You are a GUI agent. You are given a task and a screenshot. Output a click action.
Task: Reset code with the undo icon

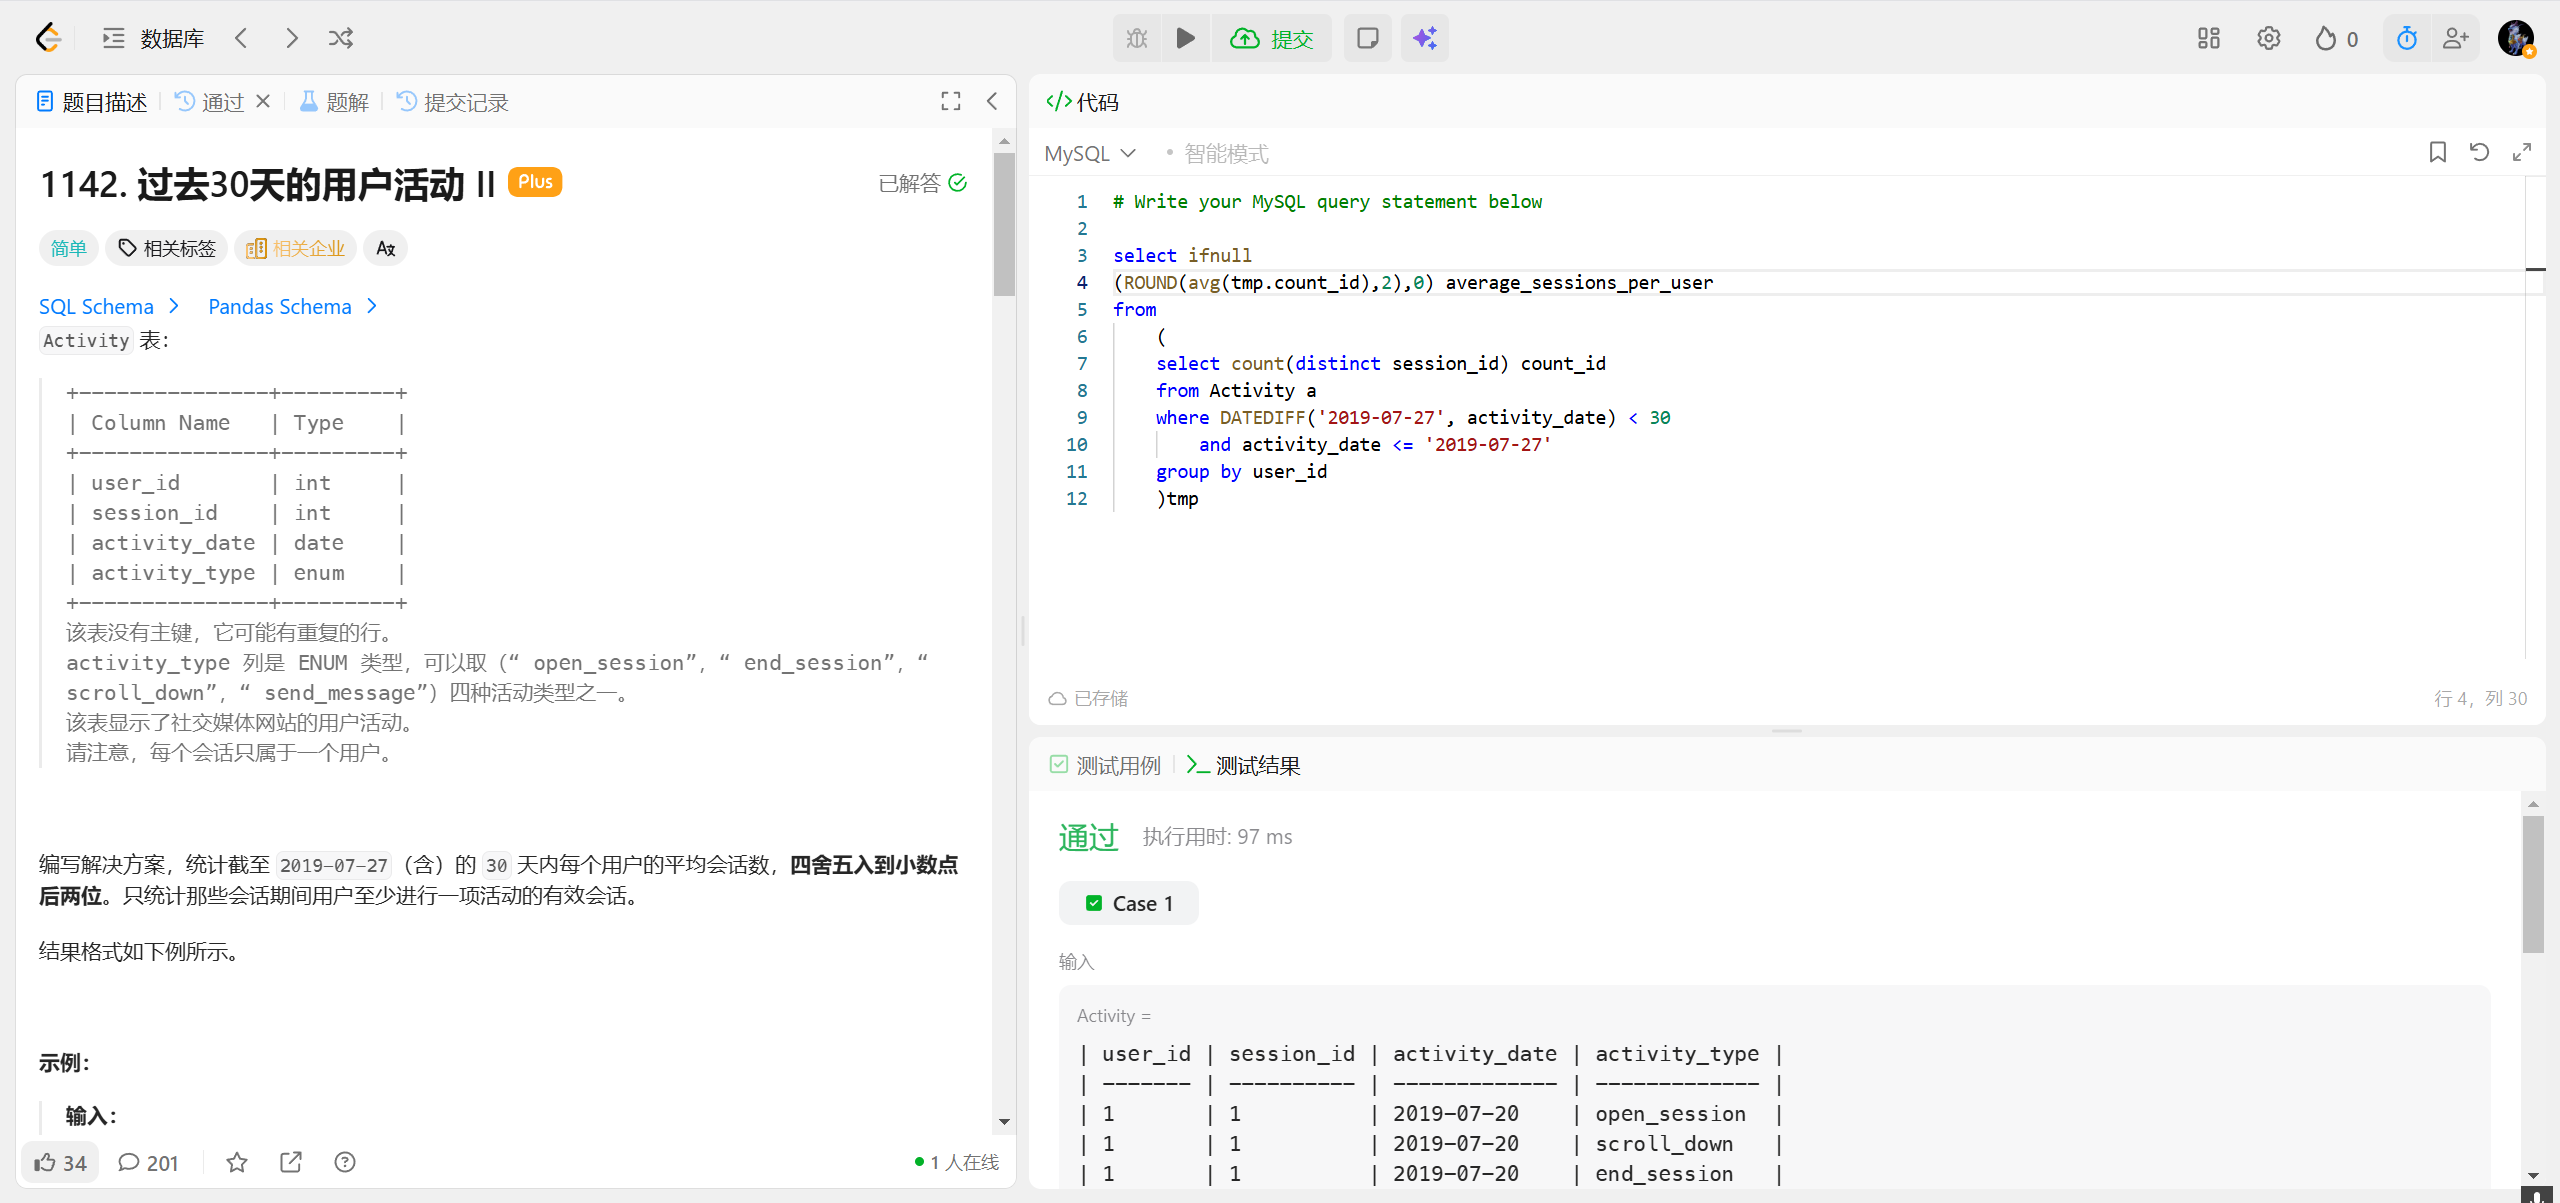(x=2479, y=152)
